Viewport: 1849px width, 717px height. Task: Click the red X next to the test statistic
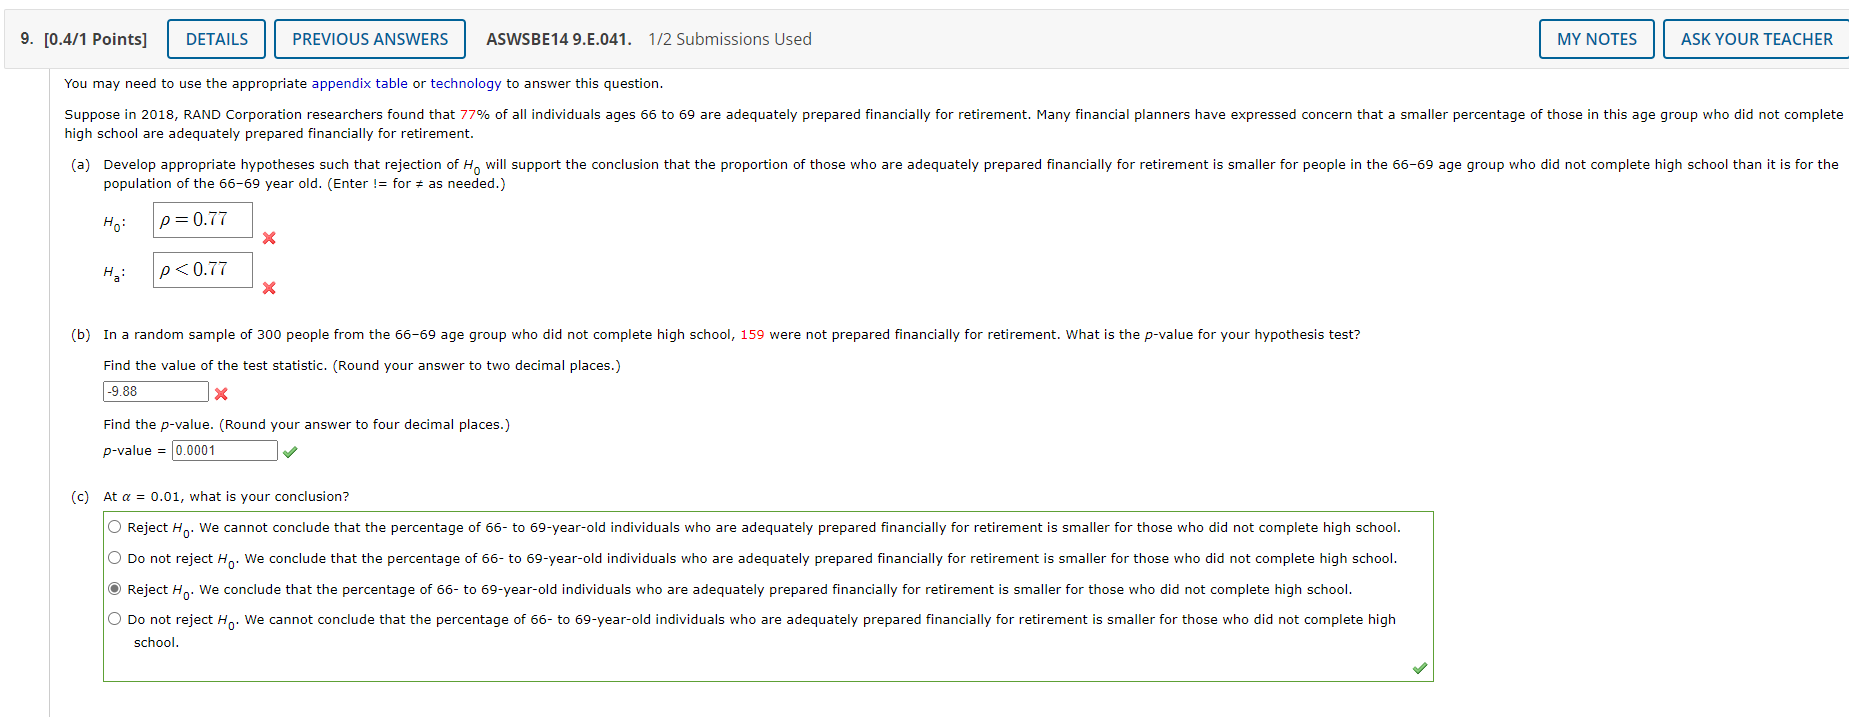[220, 394]
